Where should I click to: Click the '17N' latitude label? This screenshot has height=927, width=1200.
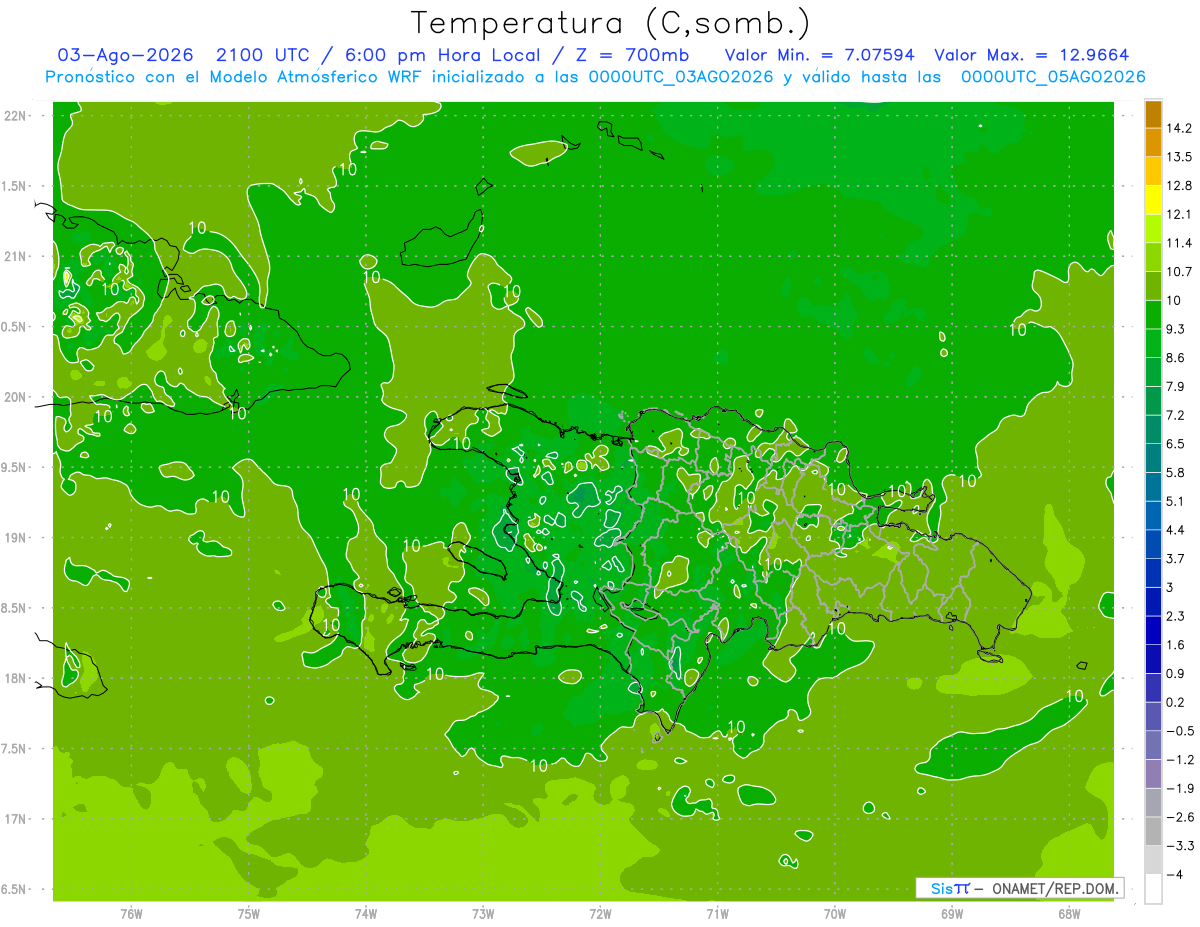(16, 819)
